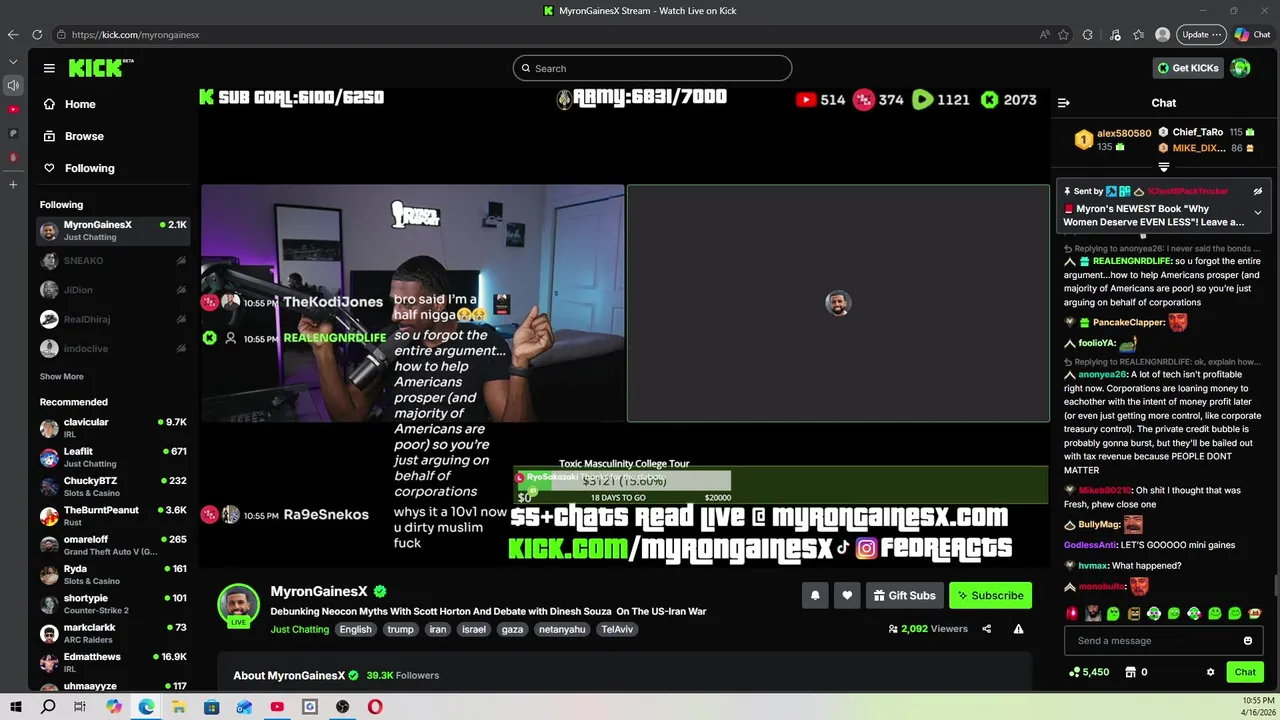Click the trump tag

pyautogui.click(x=400, y=629)
